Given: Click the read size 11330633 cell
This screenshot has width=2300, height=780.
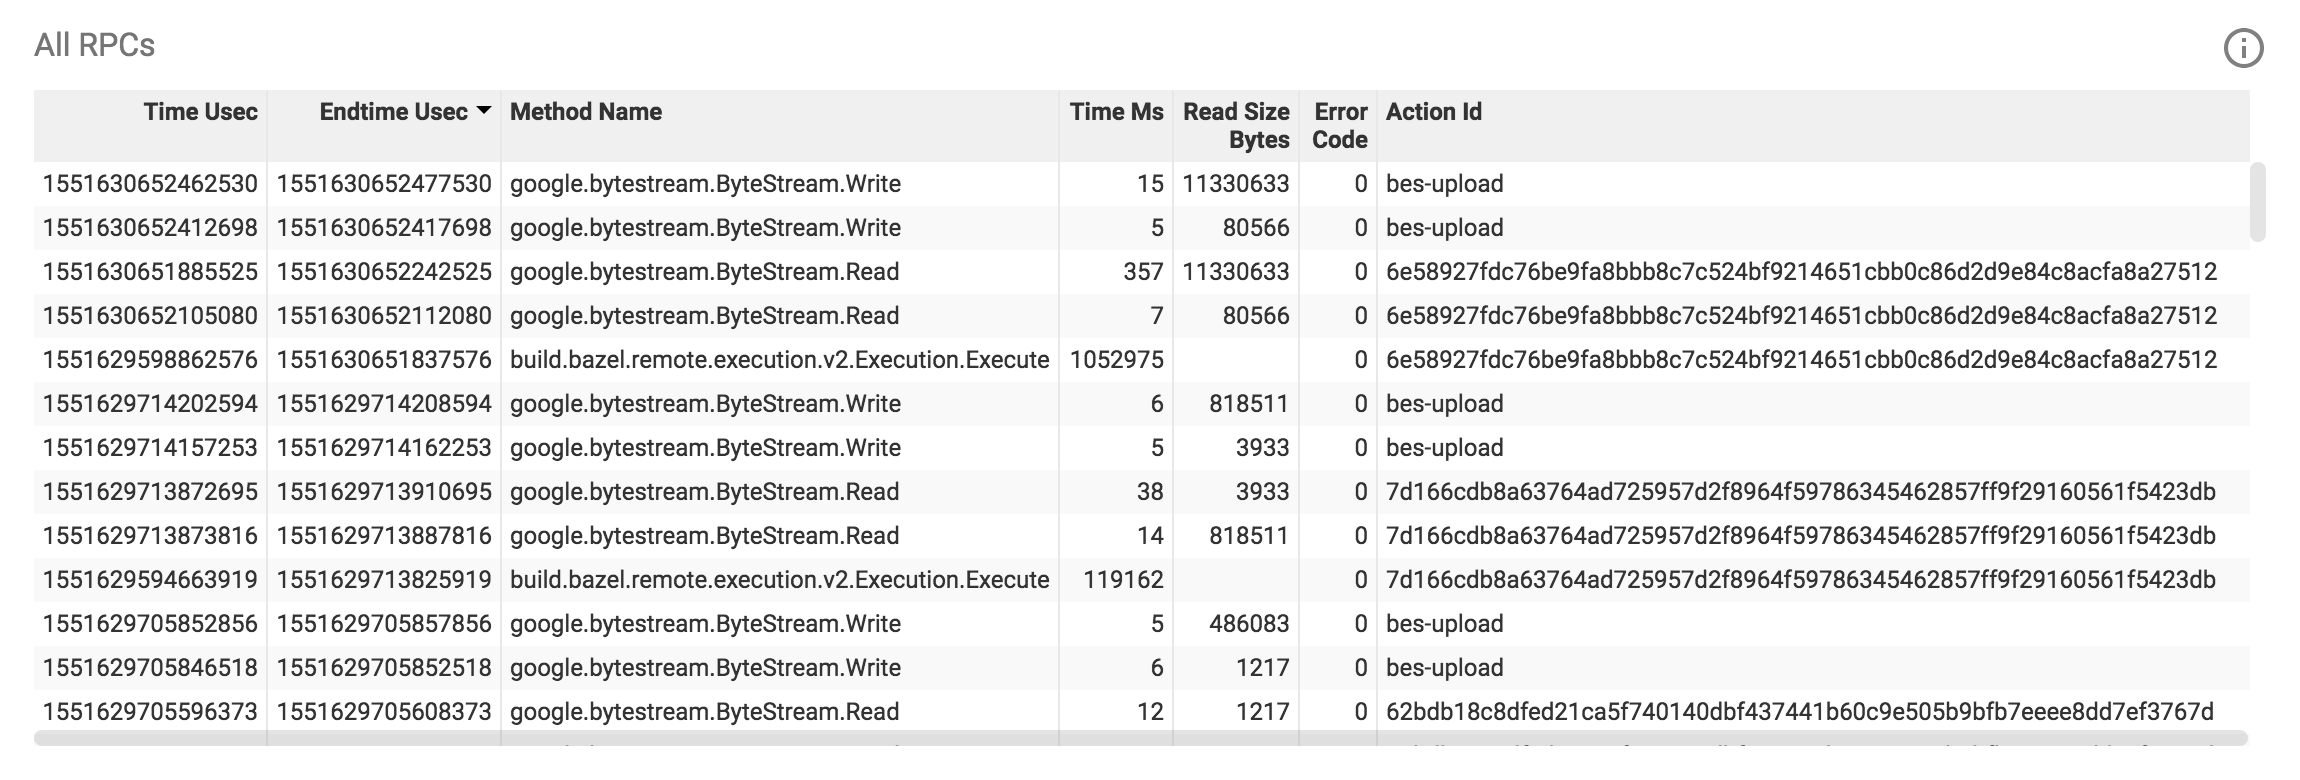Looking at the screenshot, I should pos(1236,184).
